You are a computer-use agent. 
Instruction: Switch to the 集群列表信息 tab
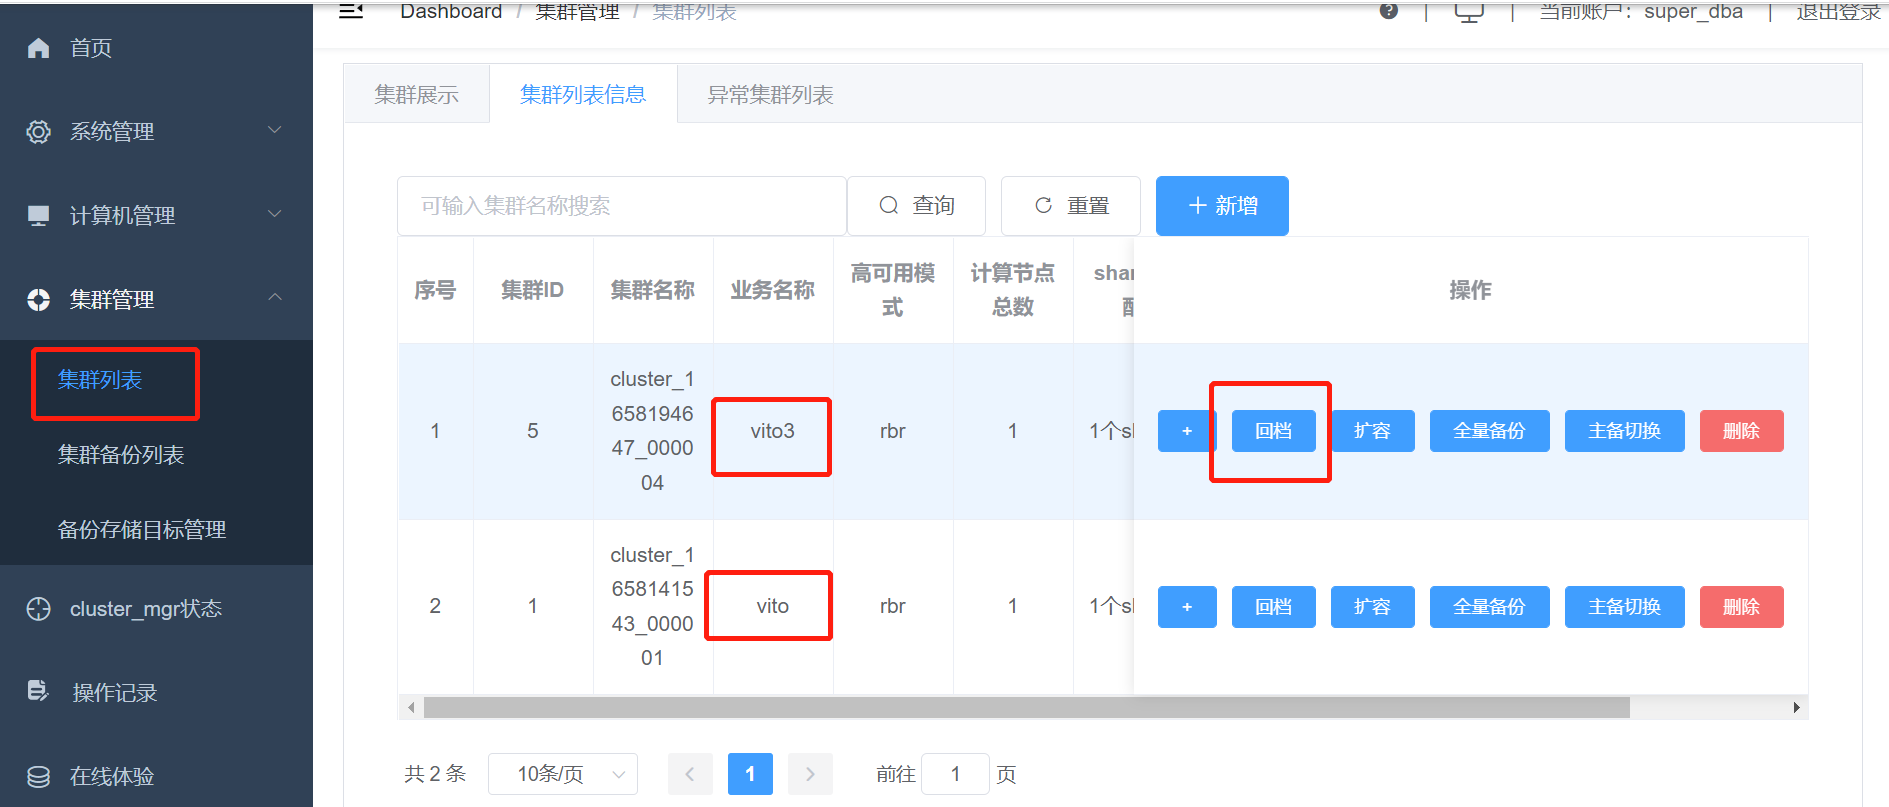click(x=583, y=95)
